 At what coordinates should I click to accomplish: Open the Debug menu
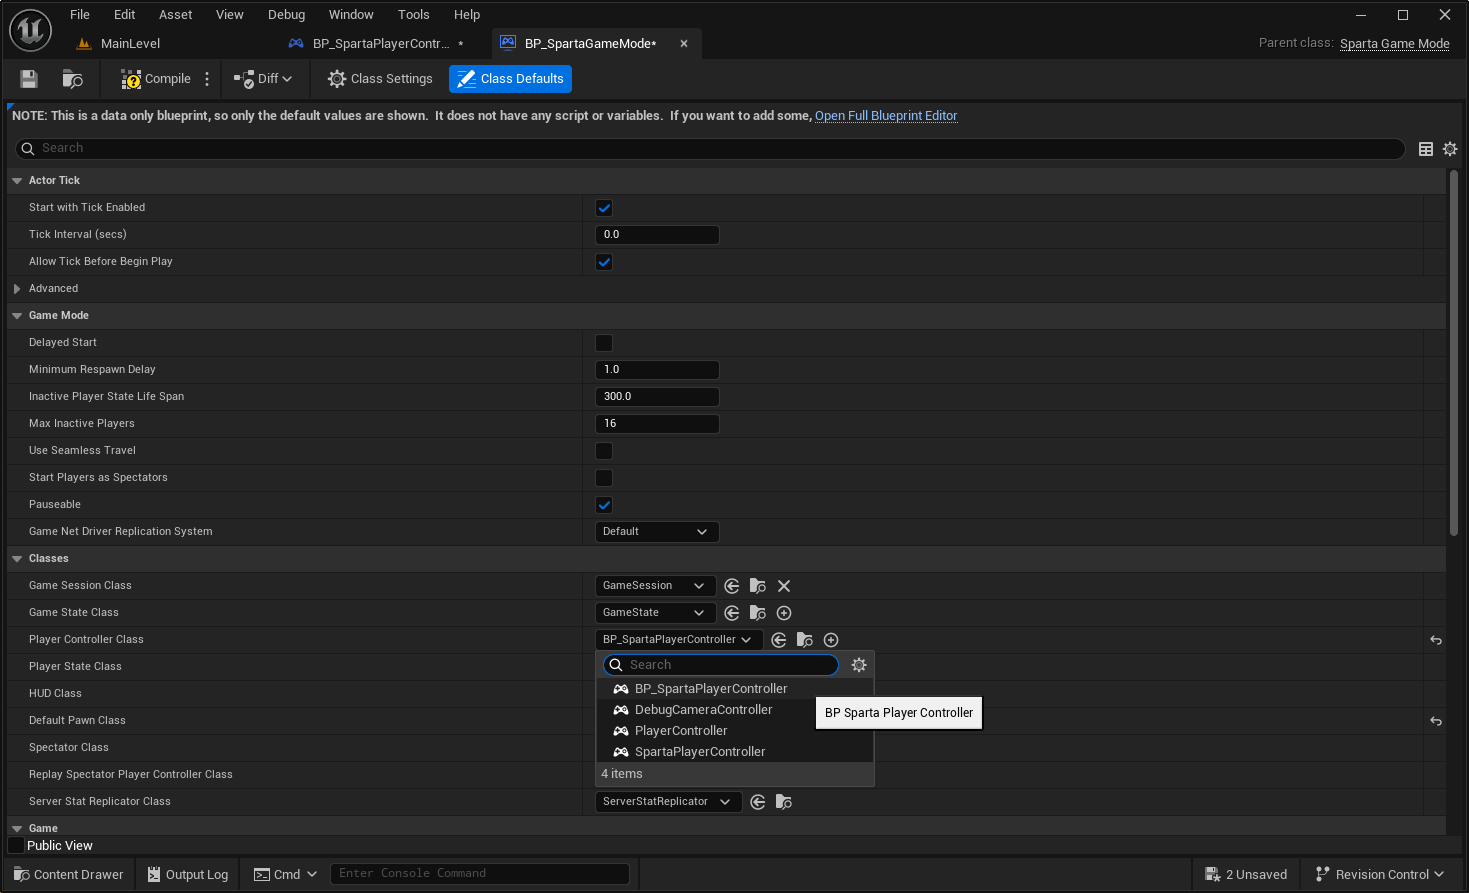pyautogui.click(x=287, y=15)
